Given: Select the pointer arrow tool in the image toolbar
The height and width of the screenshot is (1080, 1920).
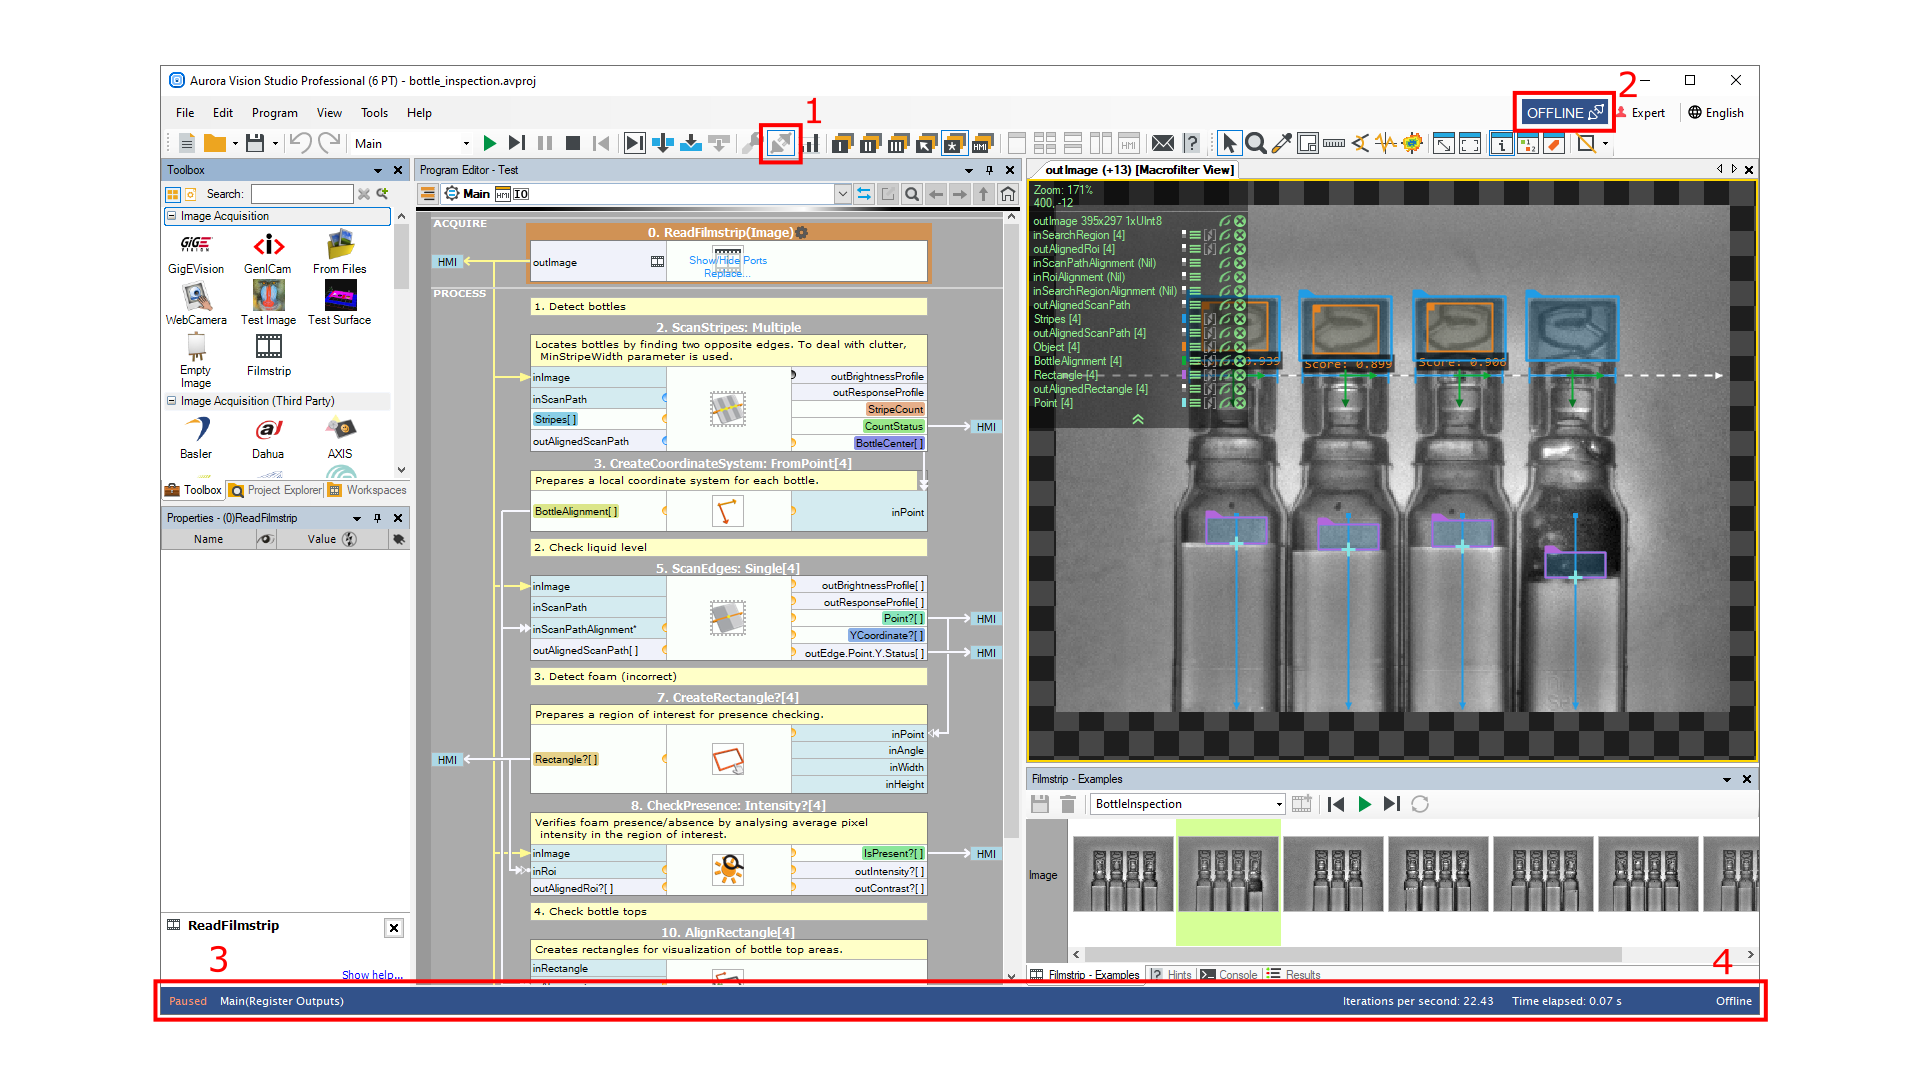Looking at the screenshot, I should [1229, 143].
